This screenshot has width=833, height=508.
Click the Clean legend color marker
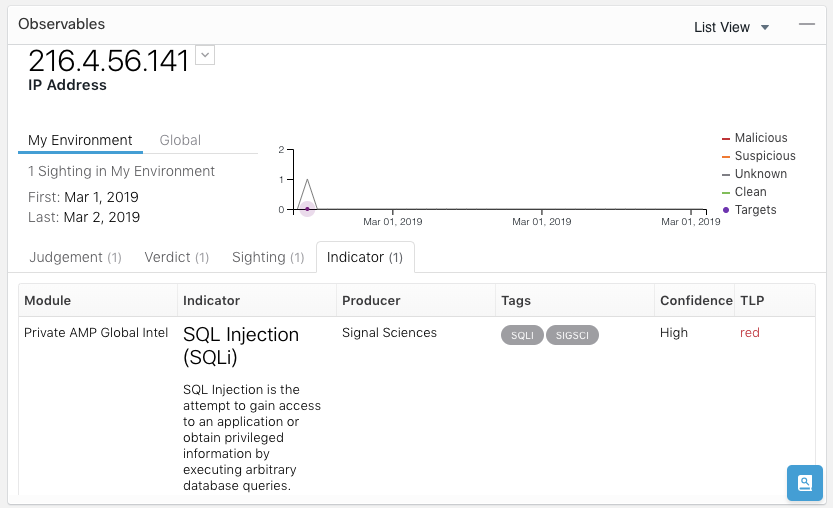[726, 192]
